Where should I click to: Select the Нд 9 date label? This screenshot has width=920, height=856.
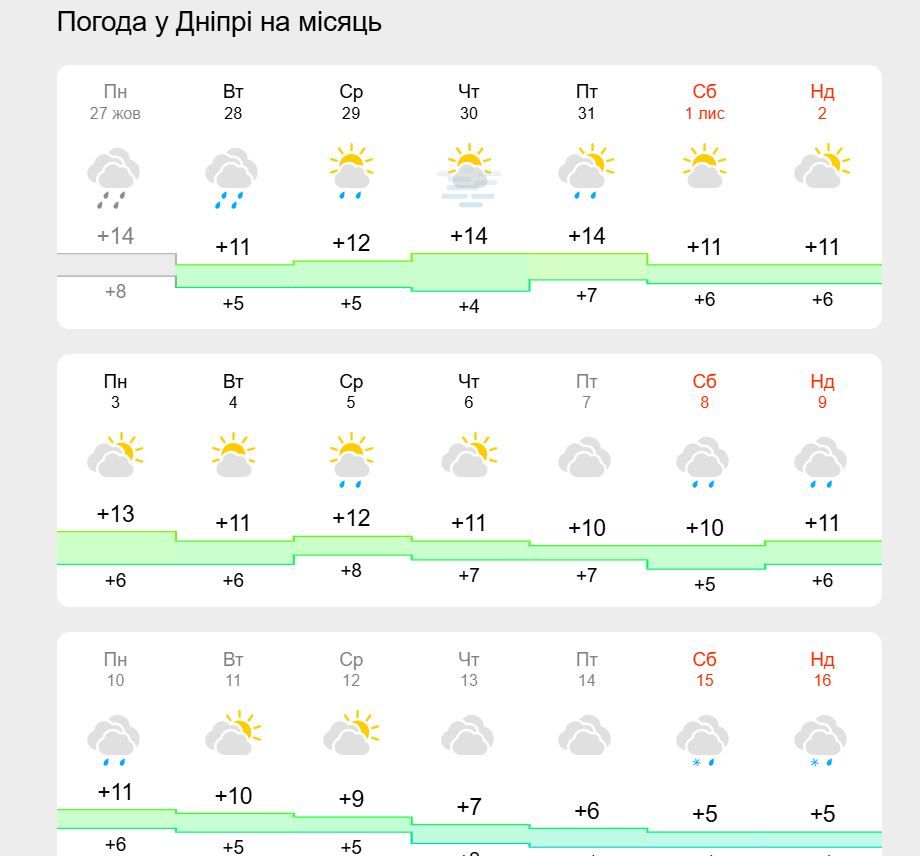coord(821,391)
